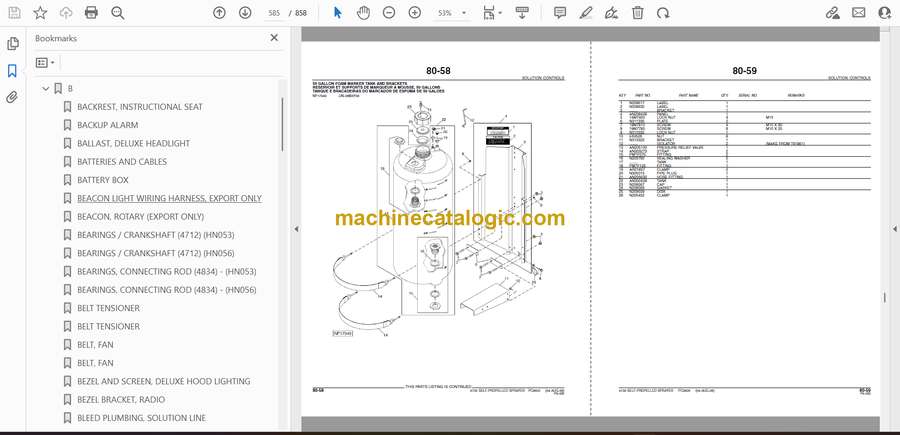
Task: Open page fit options dropdown
Action: 492,13
